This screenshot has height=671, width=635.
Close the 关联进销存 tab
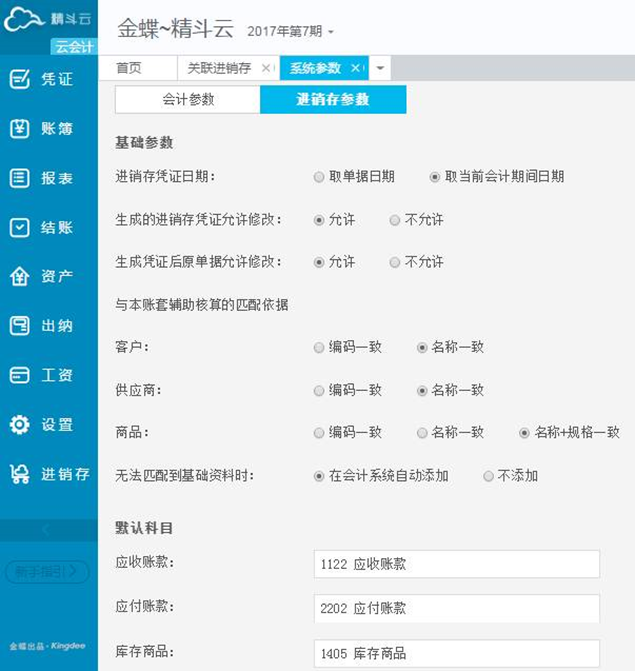tap(266, 68)
